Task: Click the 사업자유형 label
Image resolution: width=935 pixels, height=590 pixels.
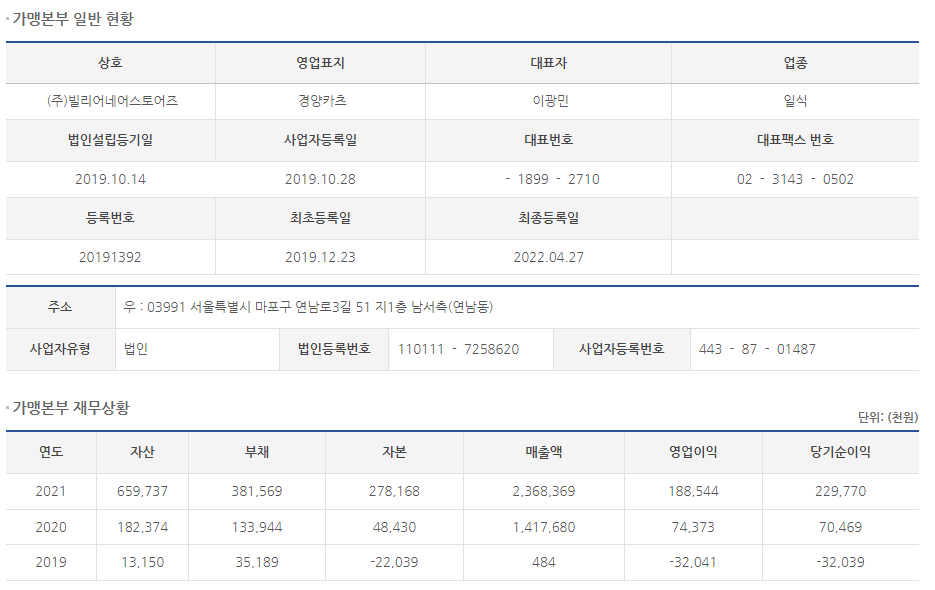Action: point(60,349)
